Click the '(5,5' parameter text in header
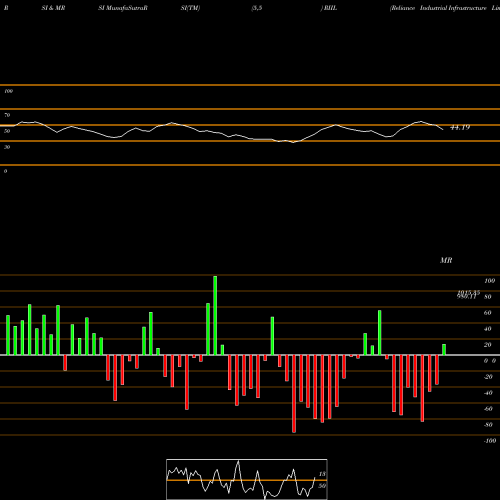Screen dimensions: 500x500 (257, 8)
